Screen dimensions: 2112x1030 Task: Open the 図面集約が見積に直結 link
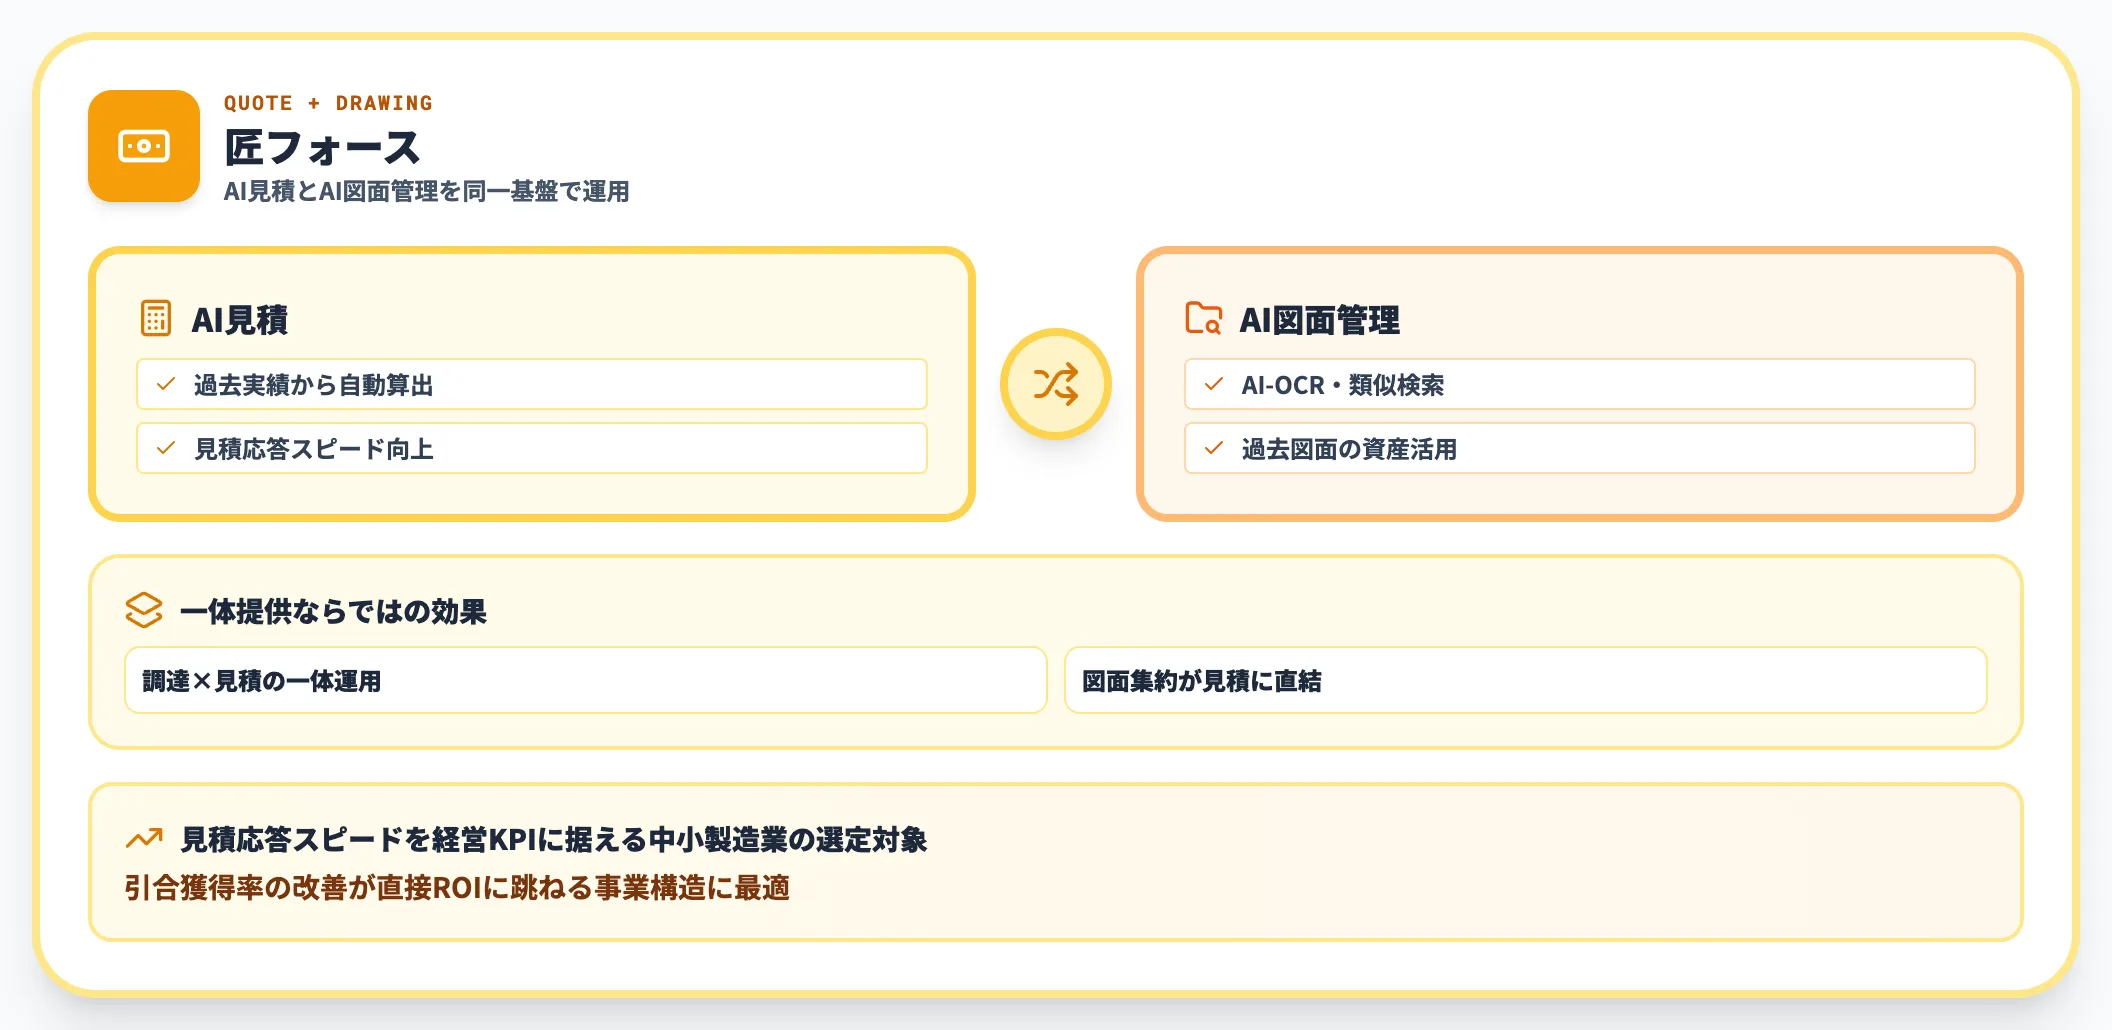tap(1527, 680)
